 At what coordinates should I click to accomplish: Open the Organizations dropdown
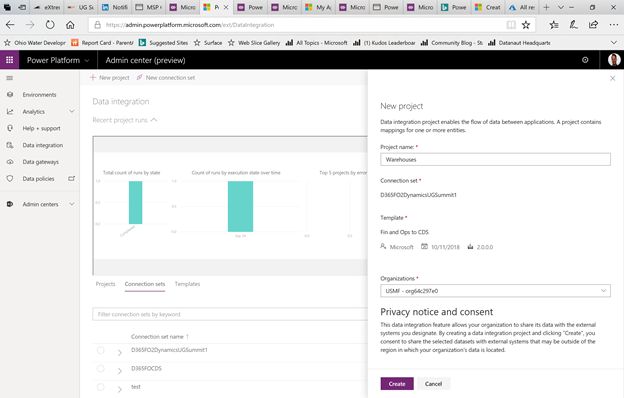coord(495,291)
